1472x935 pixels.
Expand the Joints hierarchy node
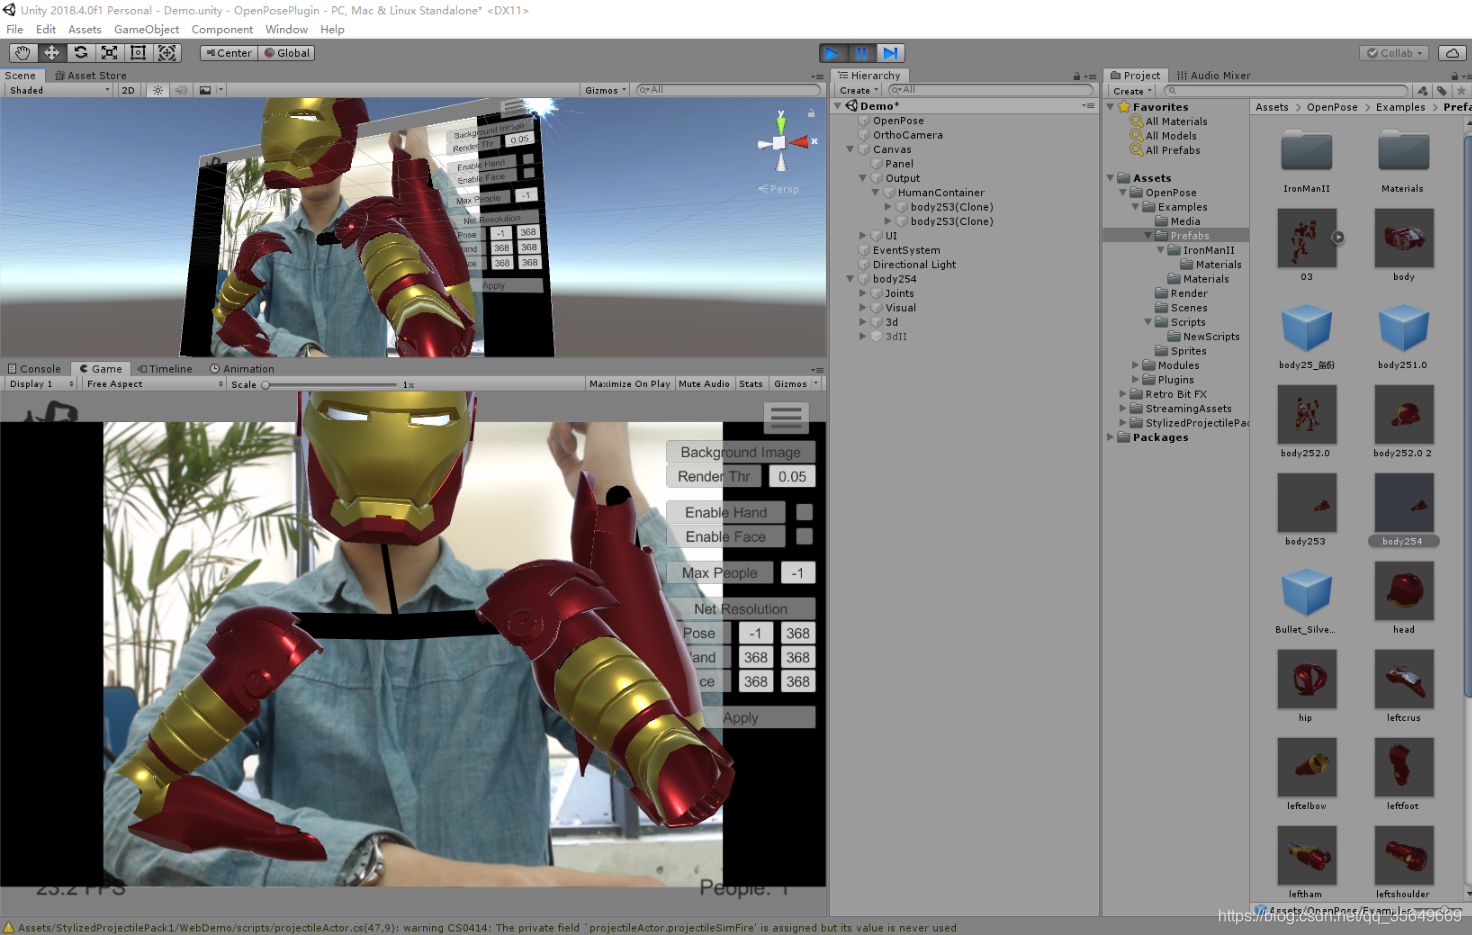point(863,294)
